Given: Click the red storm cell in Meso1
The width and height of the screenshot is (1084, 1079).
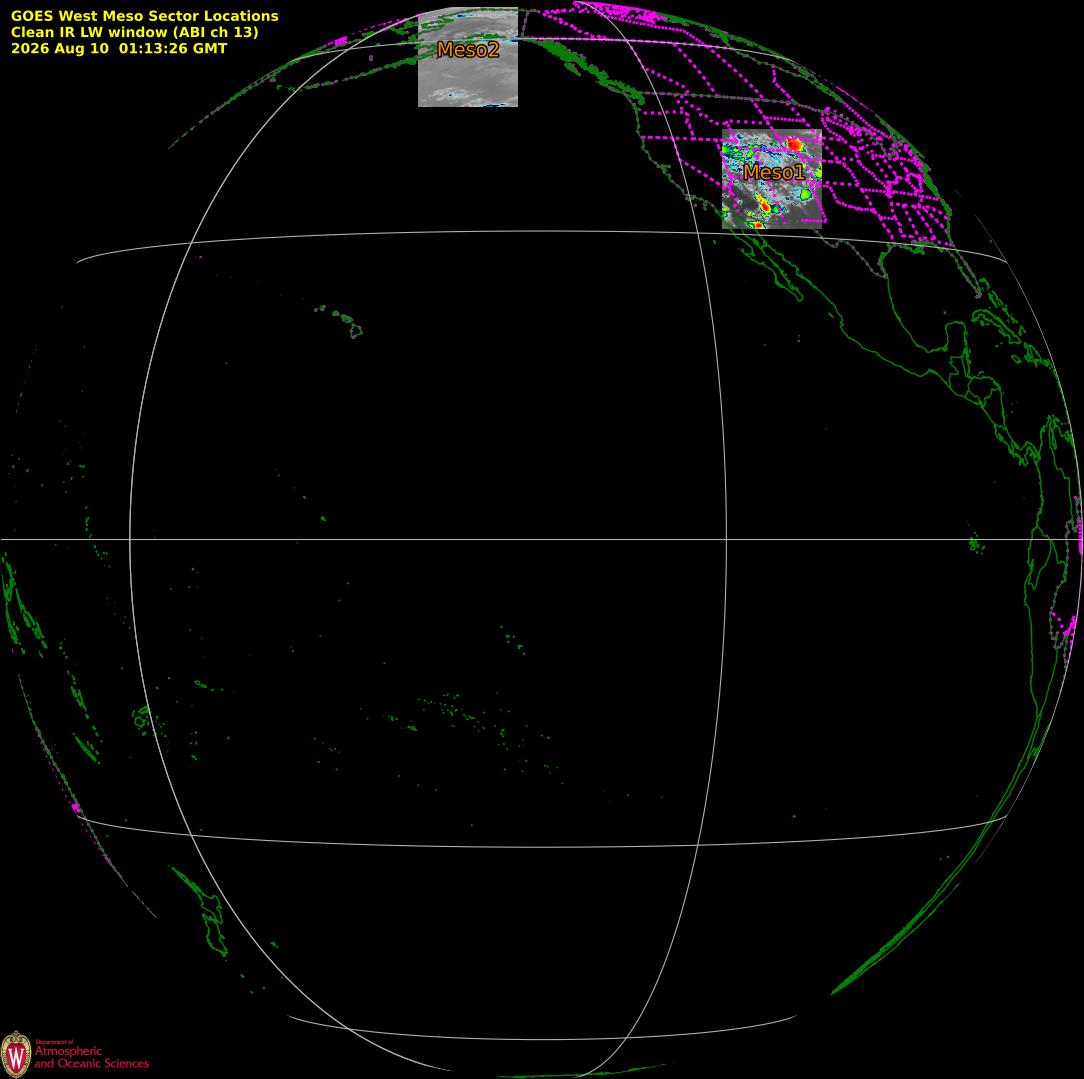Looking at the screenshot, I should 795,144.
